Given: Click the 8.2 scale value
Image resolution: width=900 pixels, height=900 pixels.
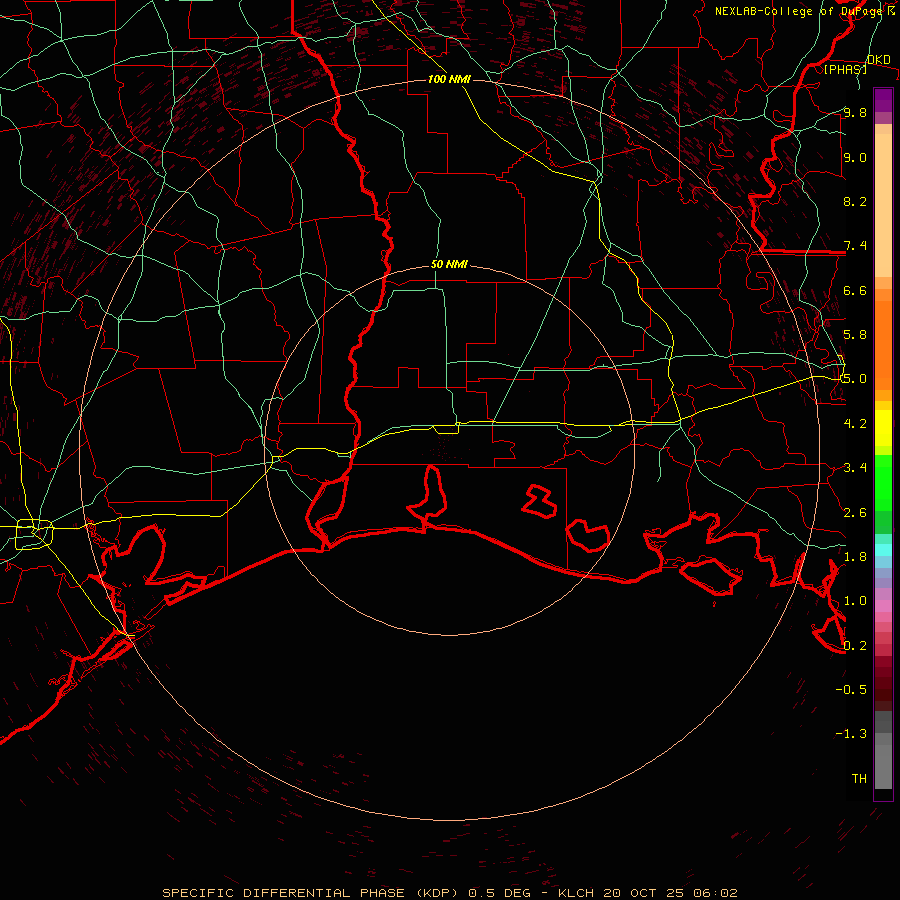Looking at the screenshot, I should 855,201.
